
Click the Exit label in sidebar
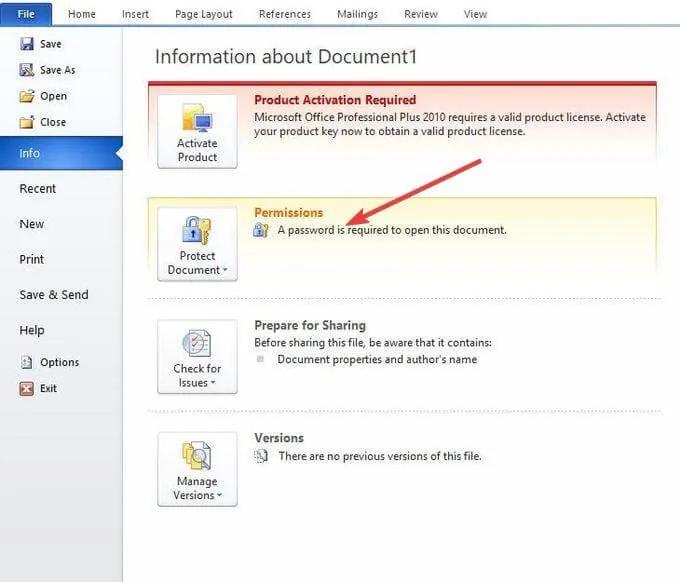pyautogui.click(x=48, y=388)
